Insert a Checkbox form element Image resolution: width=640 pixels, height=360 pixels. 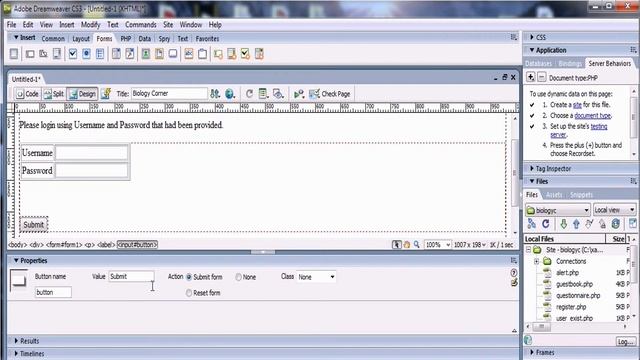pyautogui.click(x=73, y=54)
